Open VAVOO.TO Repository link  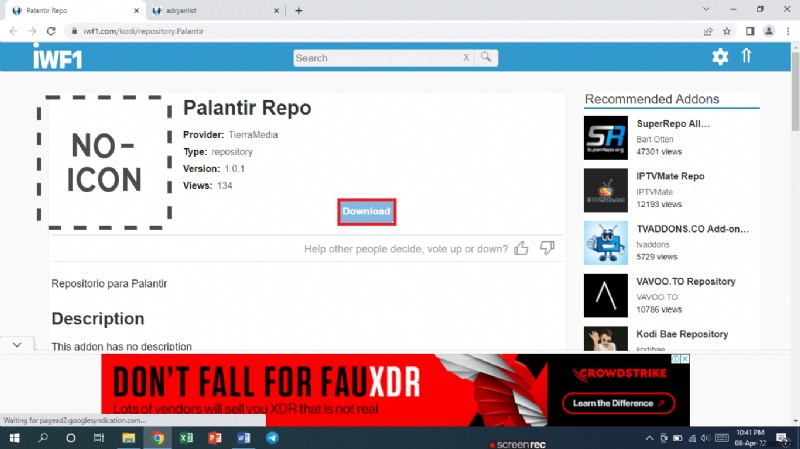tap(686, 281)
